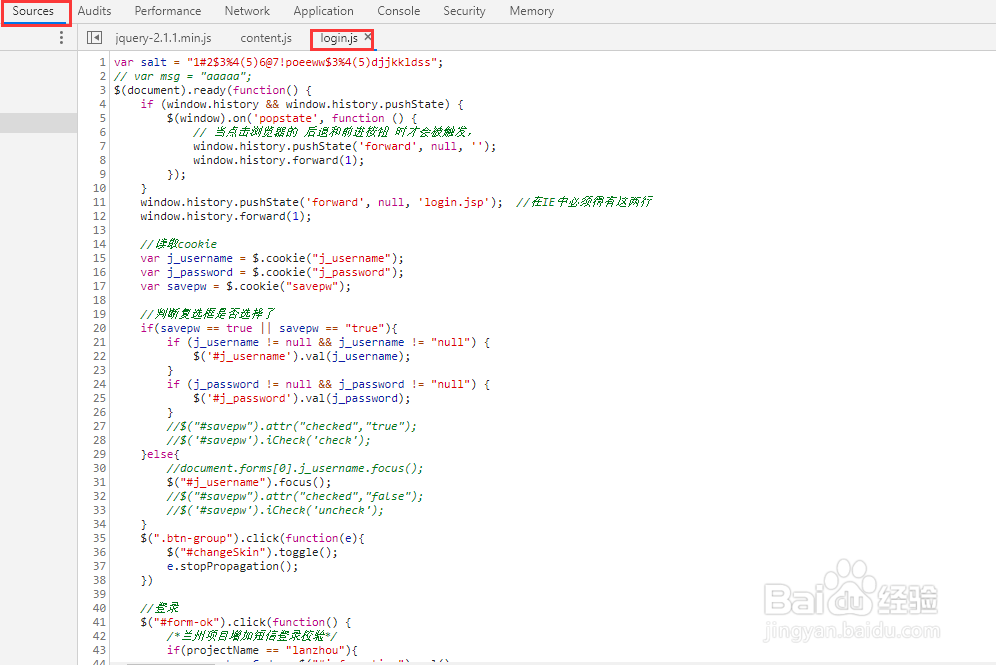Image resolution: width=996 pixels, height=665 pixels.
Task: Click the if(projectName == "lanzhou") line
Action: [x=262, y=650]
